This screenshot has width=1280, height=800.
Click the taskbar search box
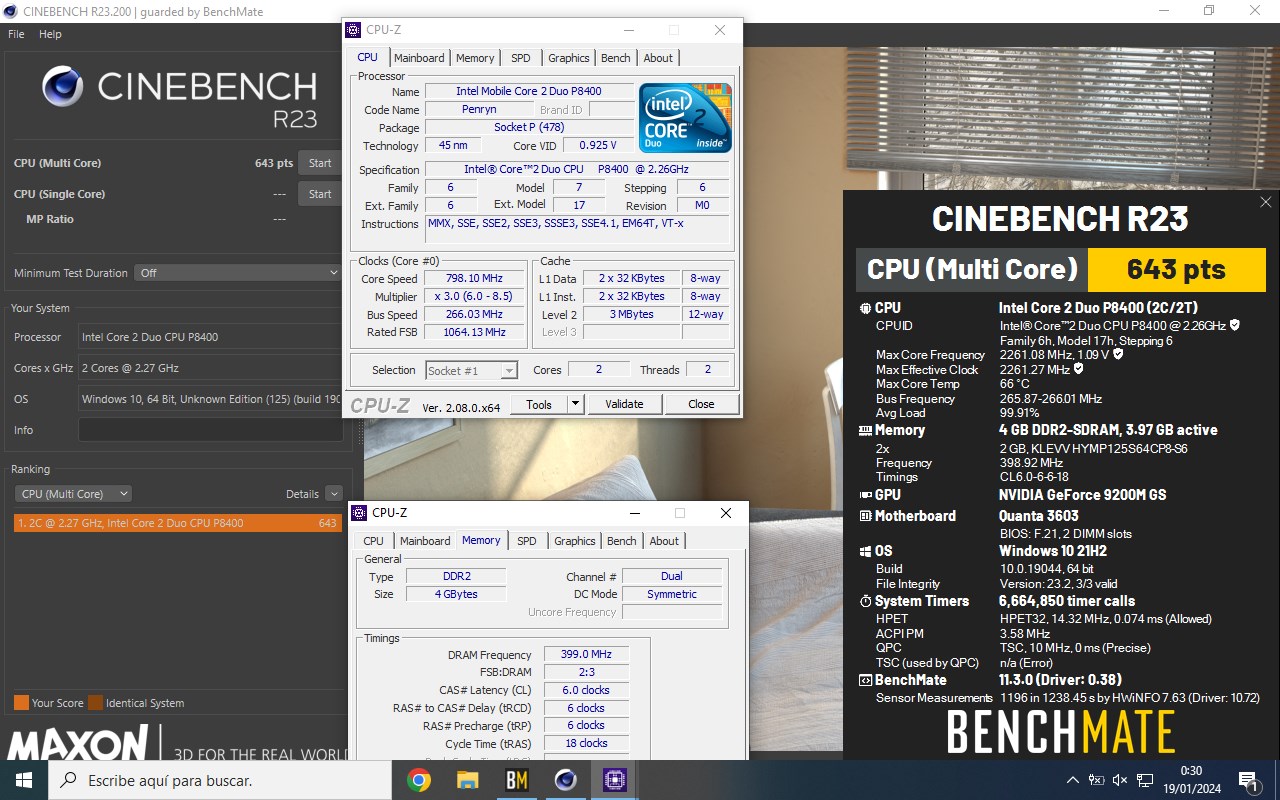pos(219,780)
